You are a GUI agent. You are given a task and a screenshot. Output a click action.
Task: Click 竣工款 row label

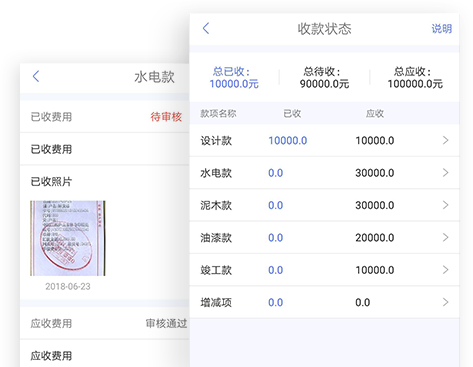coord(216,270)
